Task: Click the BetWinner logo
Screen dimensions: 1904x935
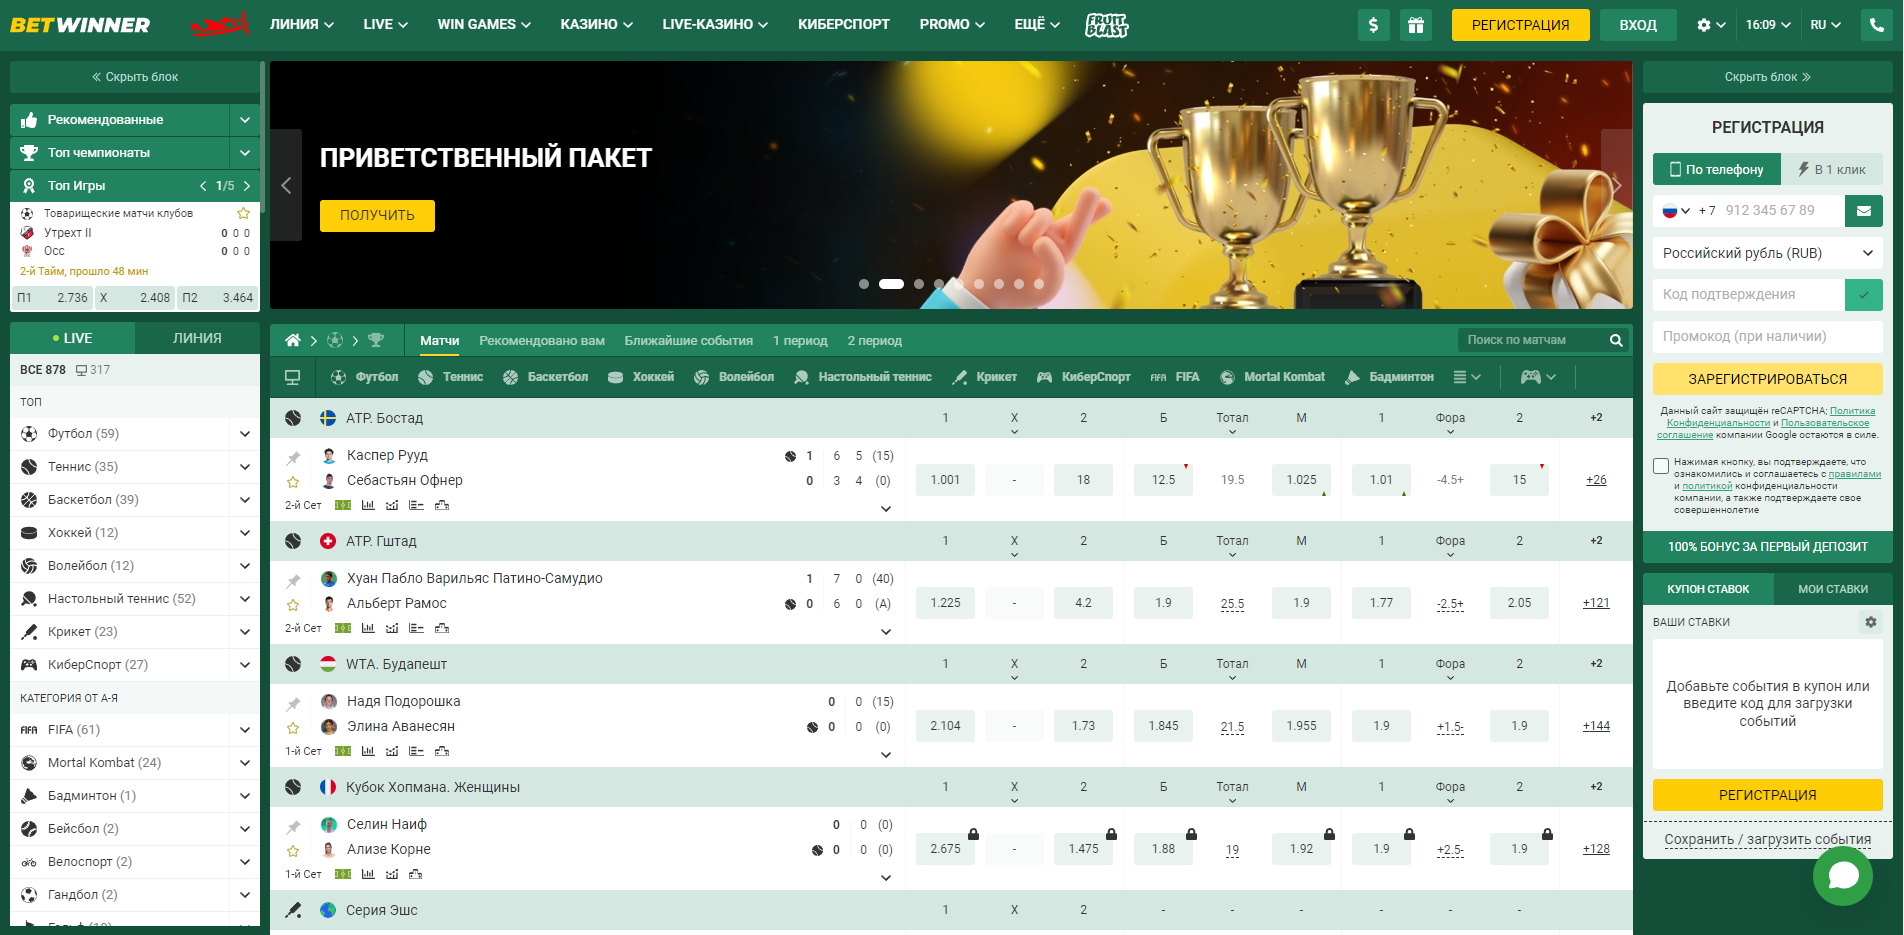Action: [80, 25]
